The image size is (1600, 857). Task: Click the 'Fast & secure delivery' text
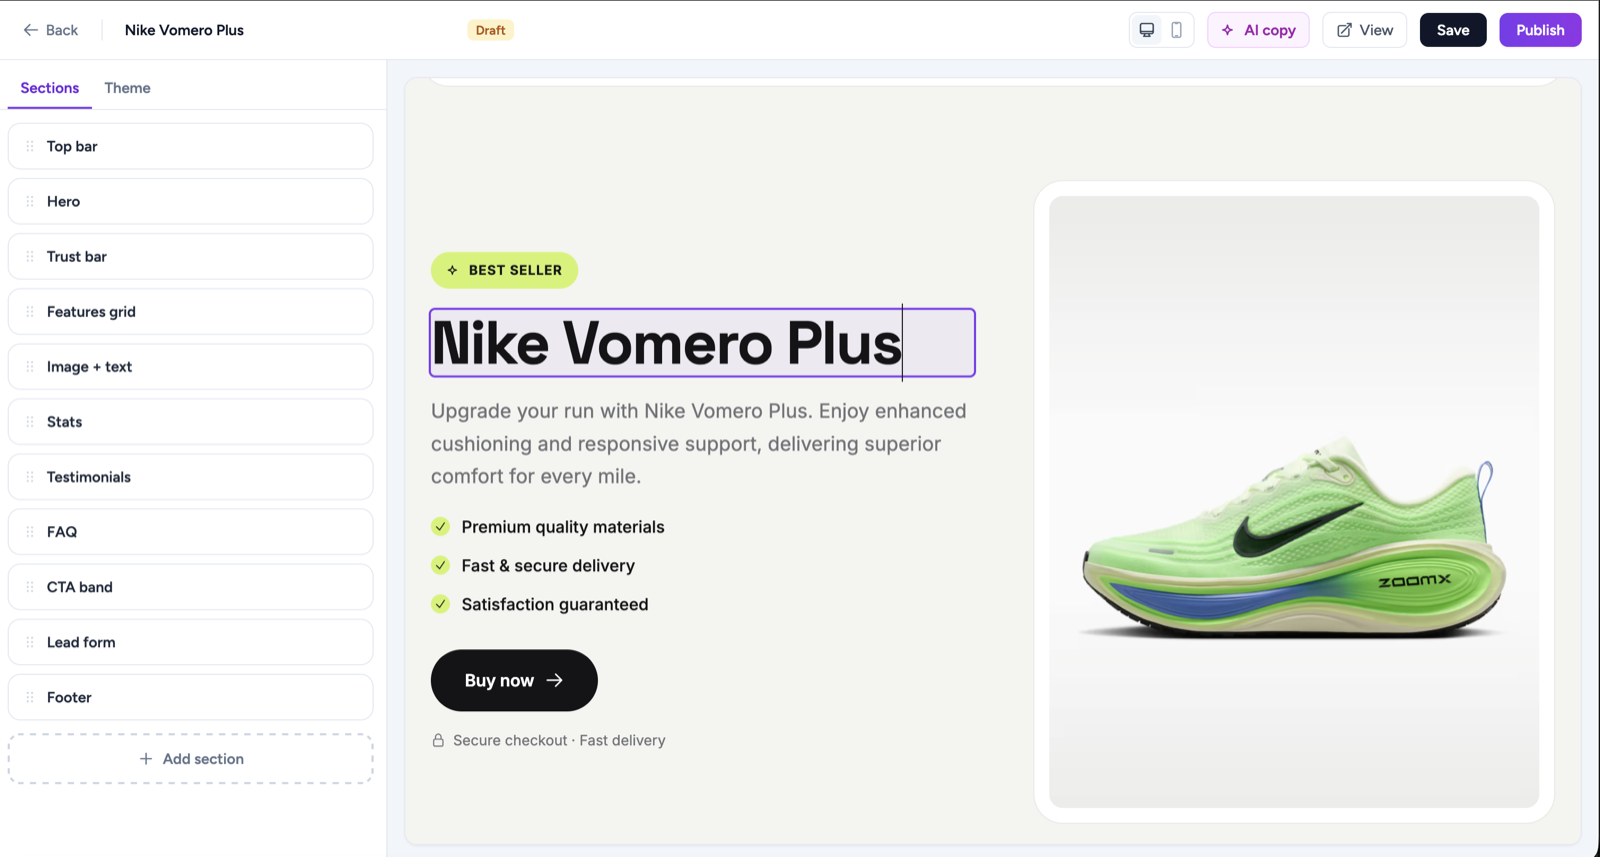click(x=548, y=565)
